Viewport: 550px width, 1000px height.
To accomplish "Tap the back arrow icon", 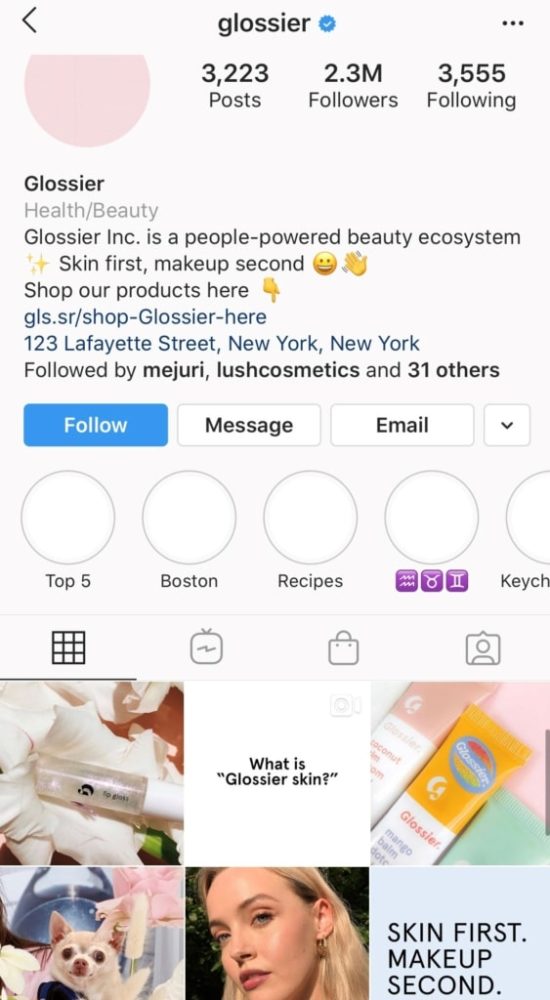I will click(29, 21).
